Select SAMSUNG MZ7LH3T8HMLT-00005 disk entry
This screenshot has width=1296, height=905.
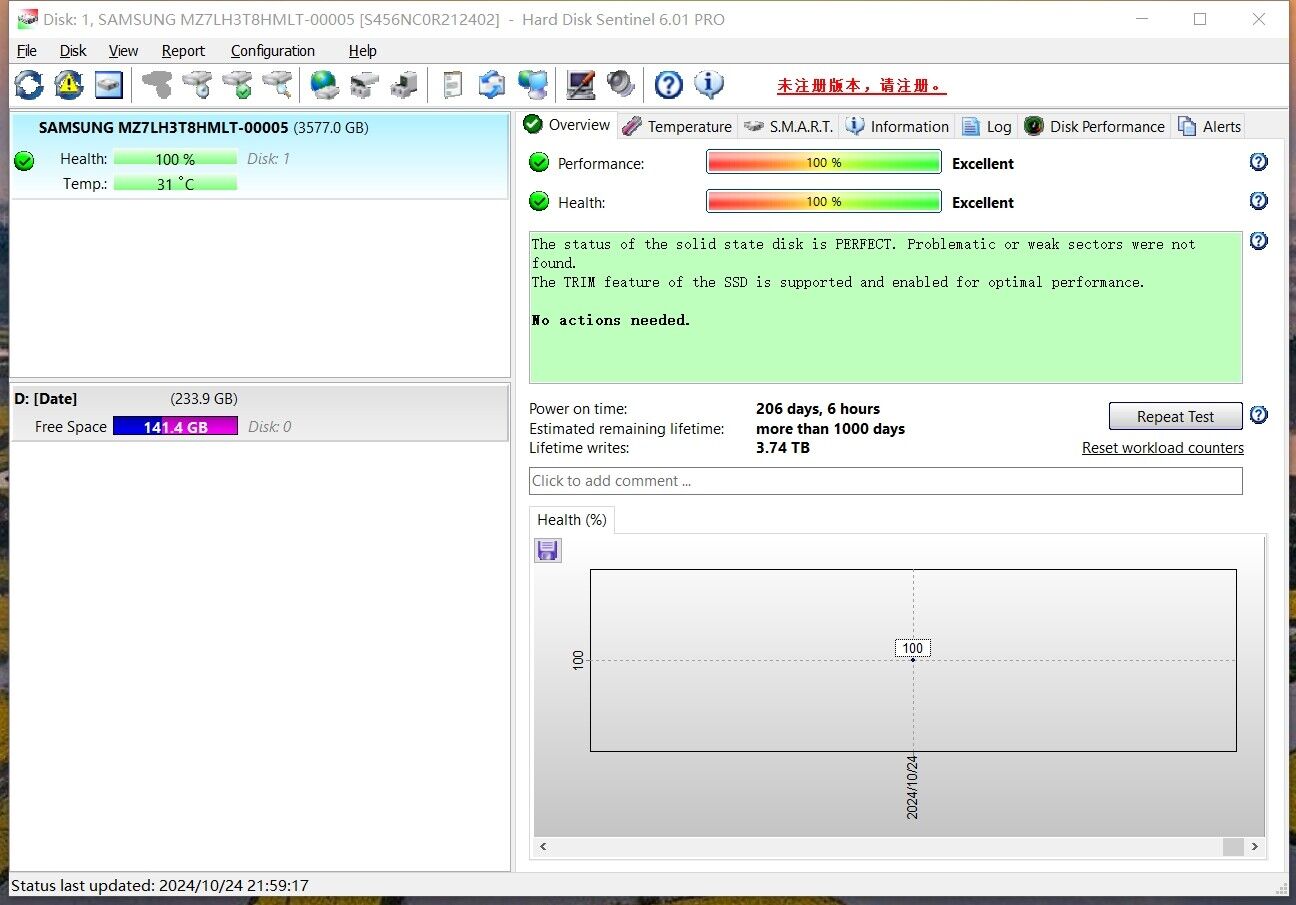(259, 156)
